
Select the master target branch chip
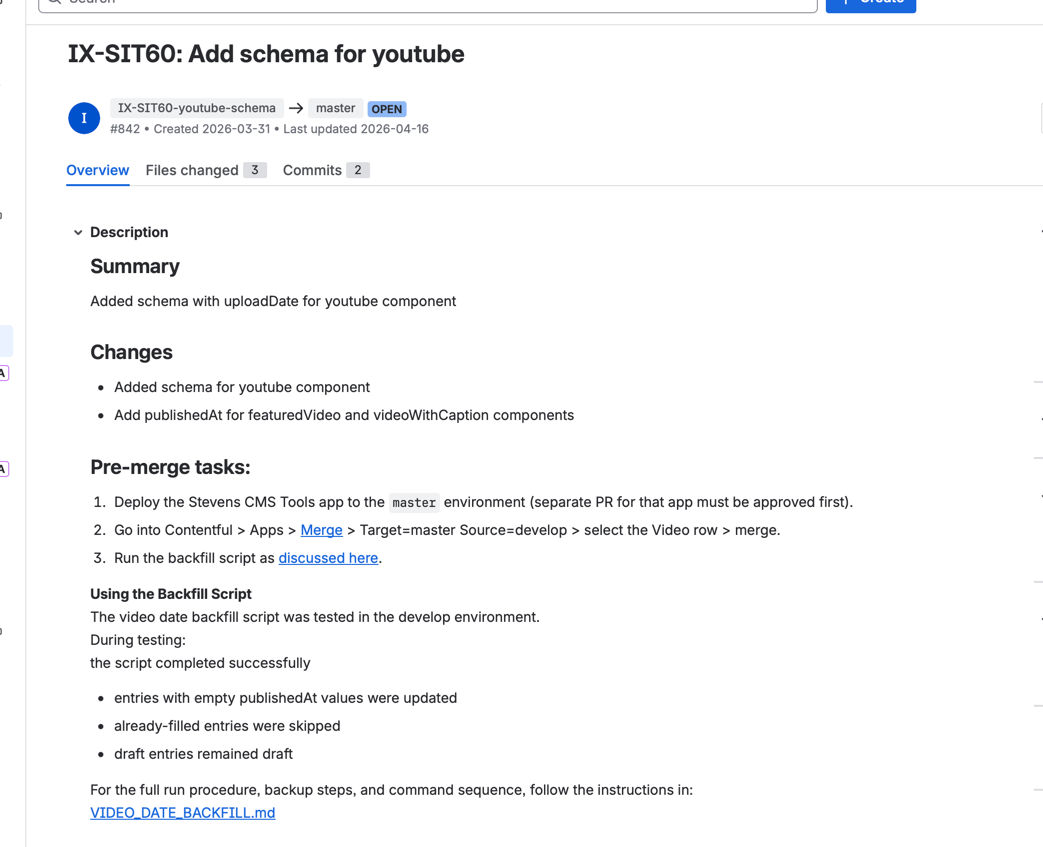pos(335,108)
